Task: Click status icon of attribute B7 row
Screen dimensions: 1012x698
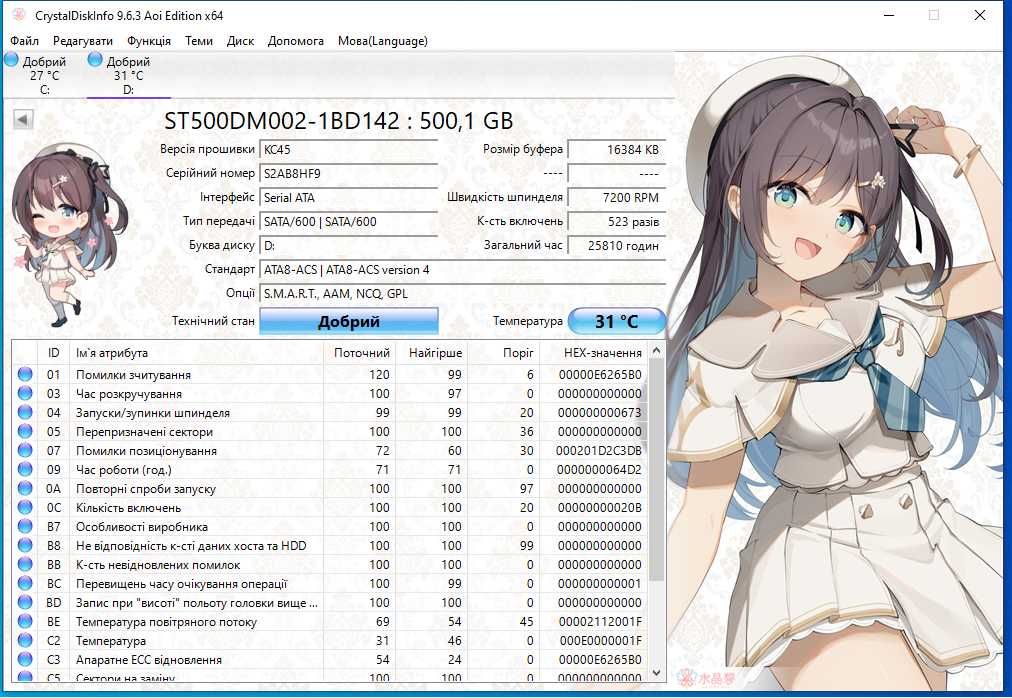Action: point(25,526)
